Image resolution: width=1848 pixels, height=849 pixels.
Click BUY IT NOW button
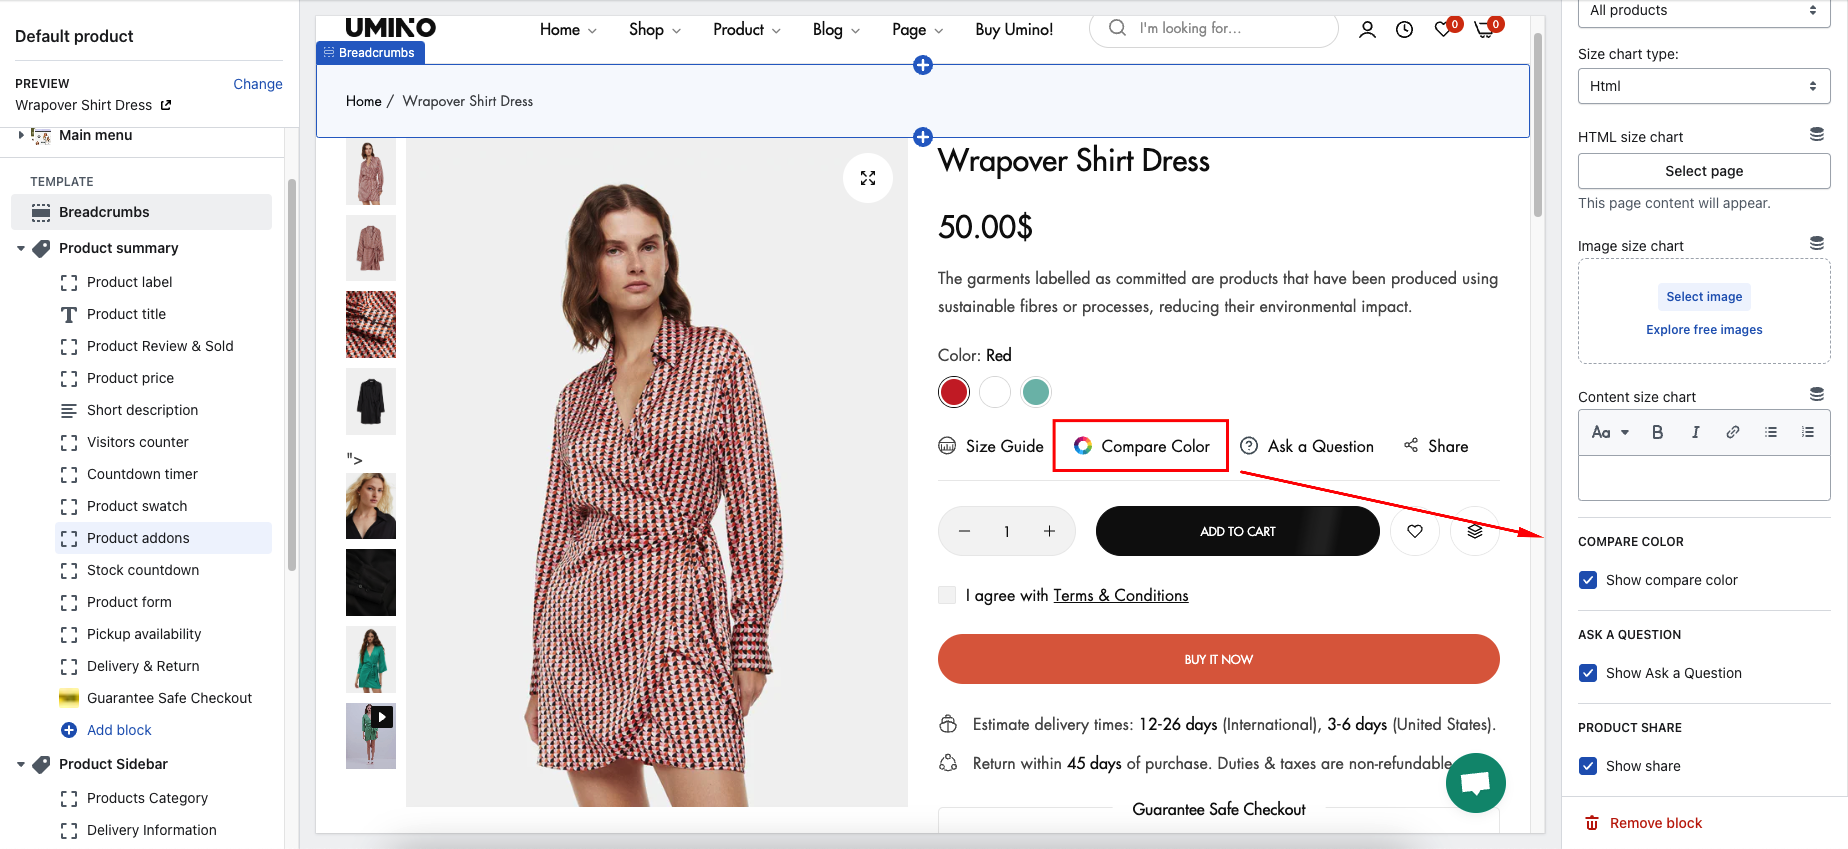pyautogui.click(x=1219, y=659)
